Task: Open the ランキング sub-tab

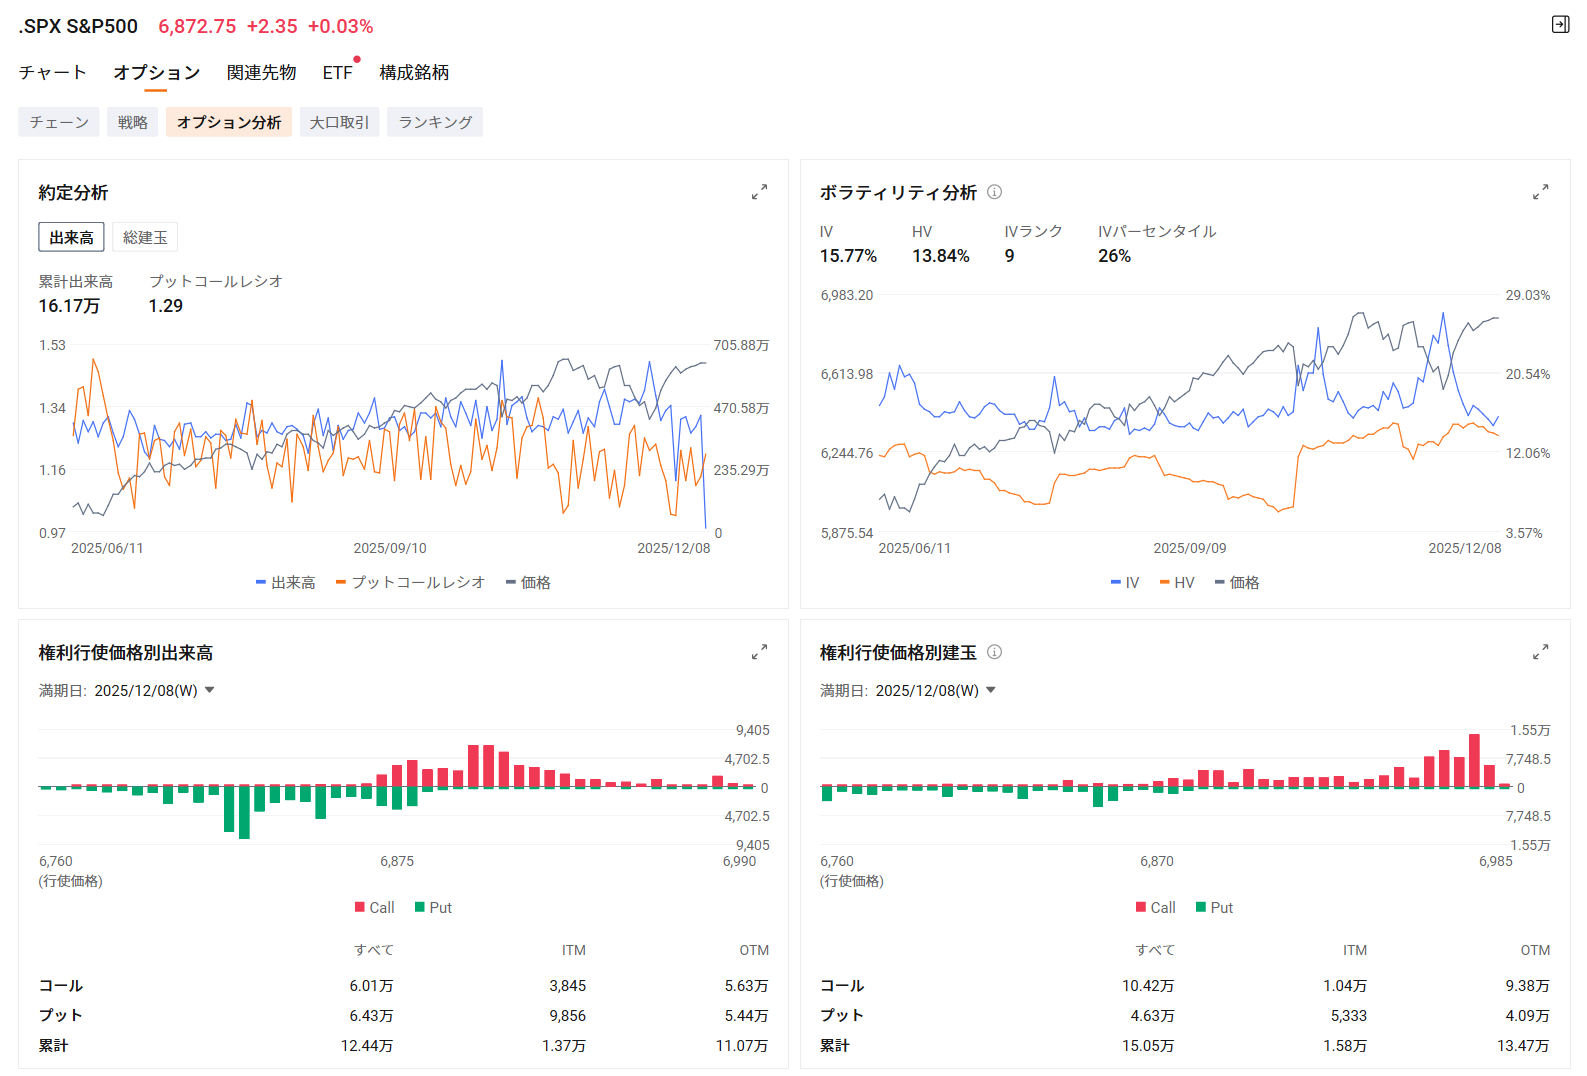Action: 435,122
